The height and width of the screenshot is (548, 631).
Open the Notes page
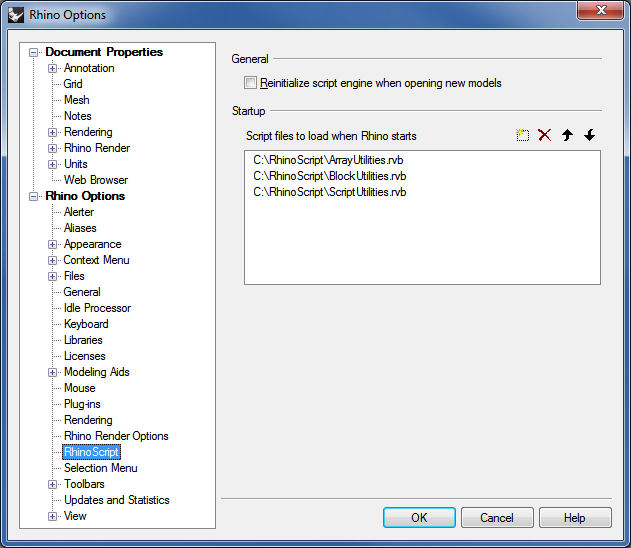click(x=78, y=116)
